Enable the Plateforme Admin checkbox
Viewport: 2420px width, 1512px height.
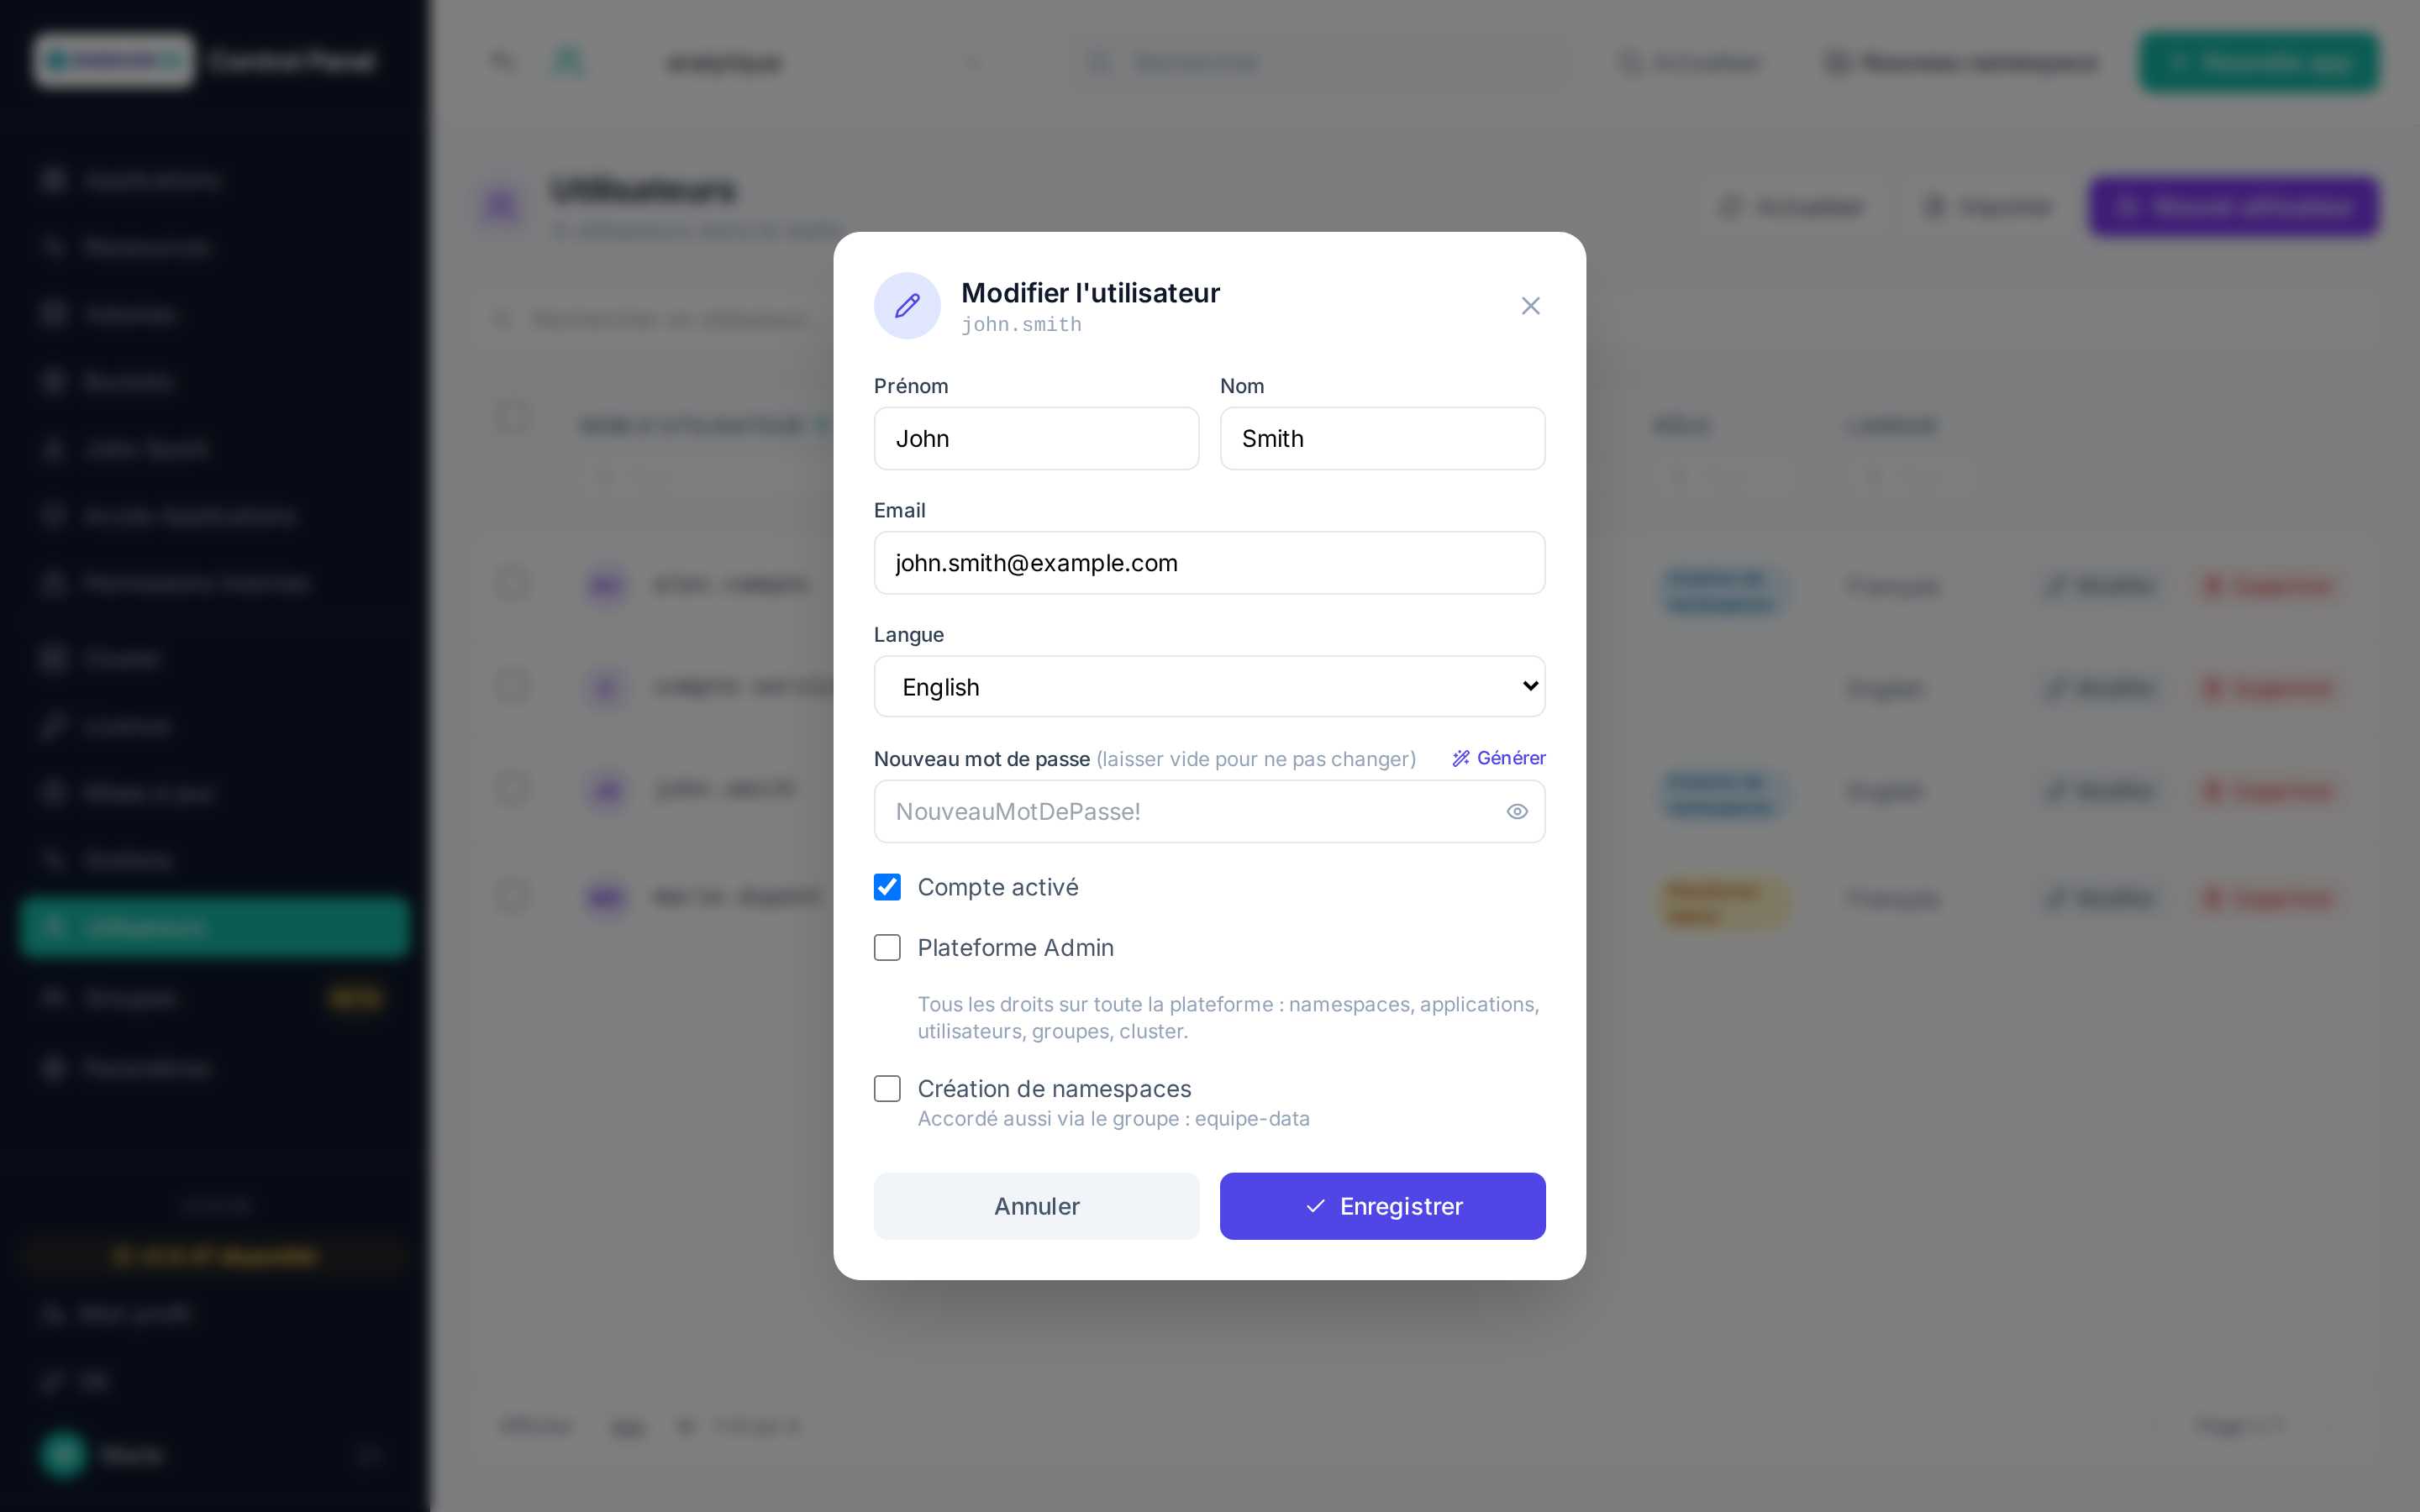[x=887, y=947]
